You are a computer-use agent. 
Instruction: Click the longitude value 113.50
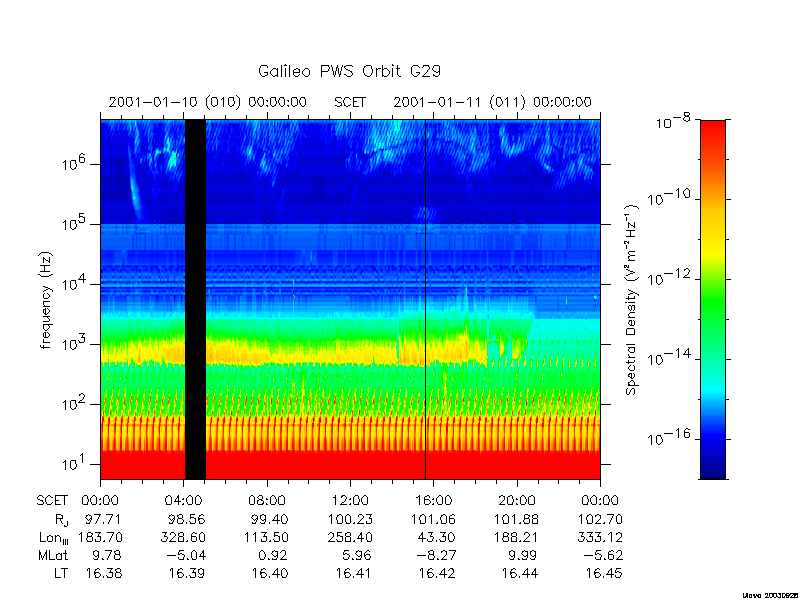[266, 537]
